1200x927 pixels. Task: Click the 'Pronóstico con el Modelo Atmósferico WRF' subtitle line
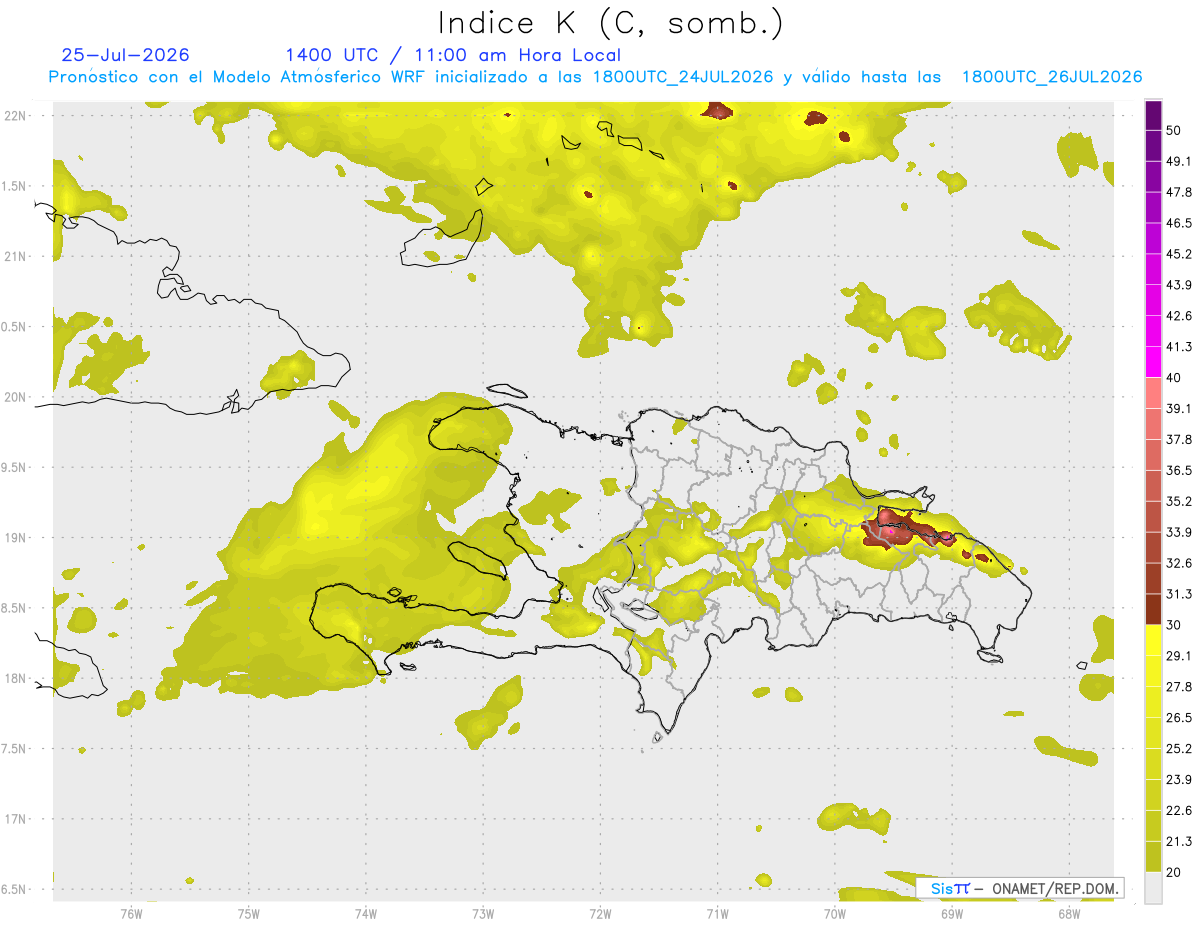click(x=595, y=77)
